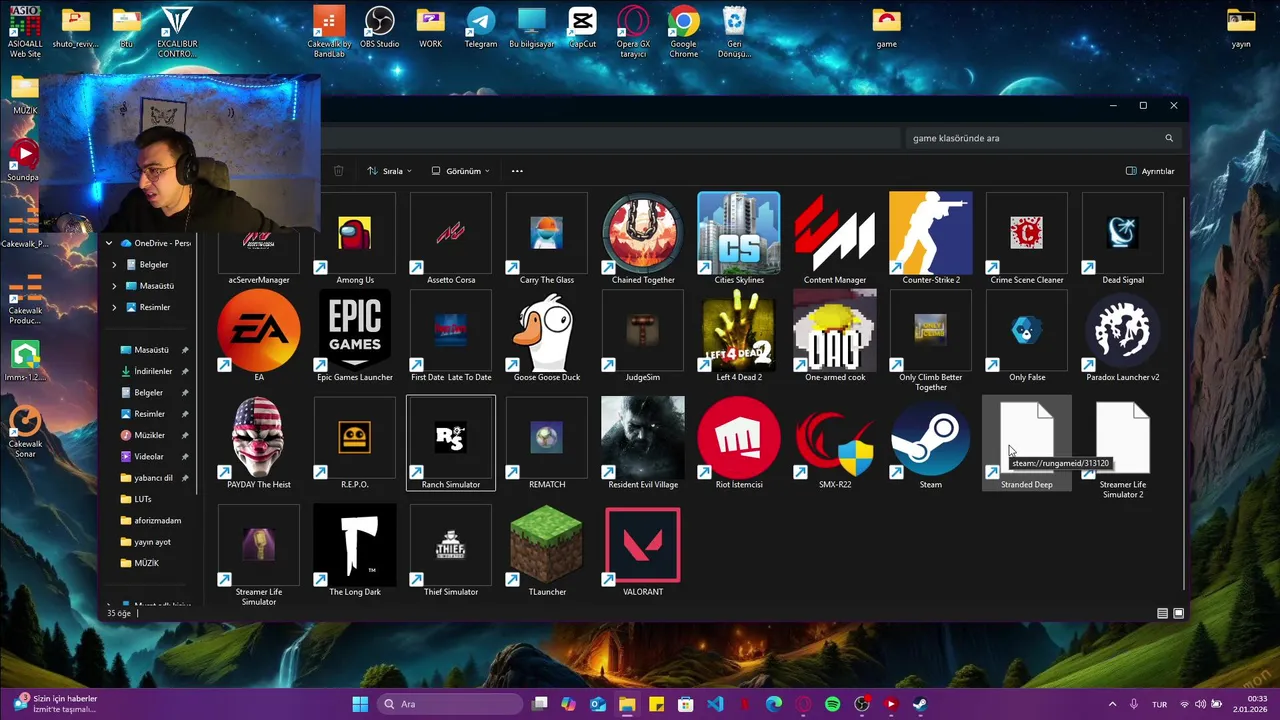Click the delete trash icon in toolbar
Image resolution: width=1280 pixels, height=720 pixels.
tap(338, 171)
